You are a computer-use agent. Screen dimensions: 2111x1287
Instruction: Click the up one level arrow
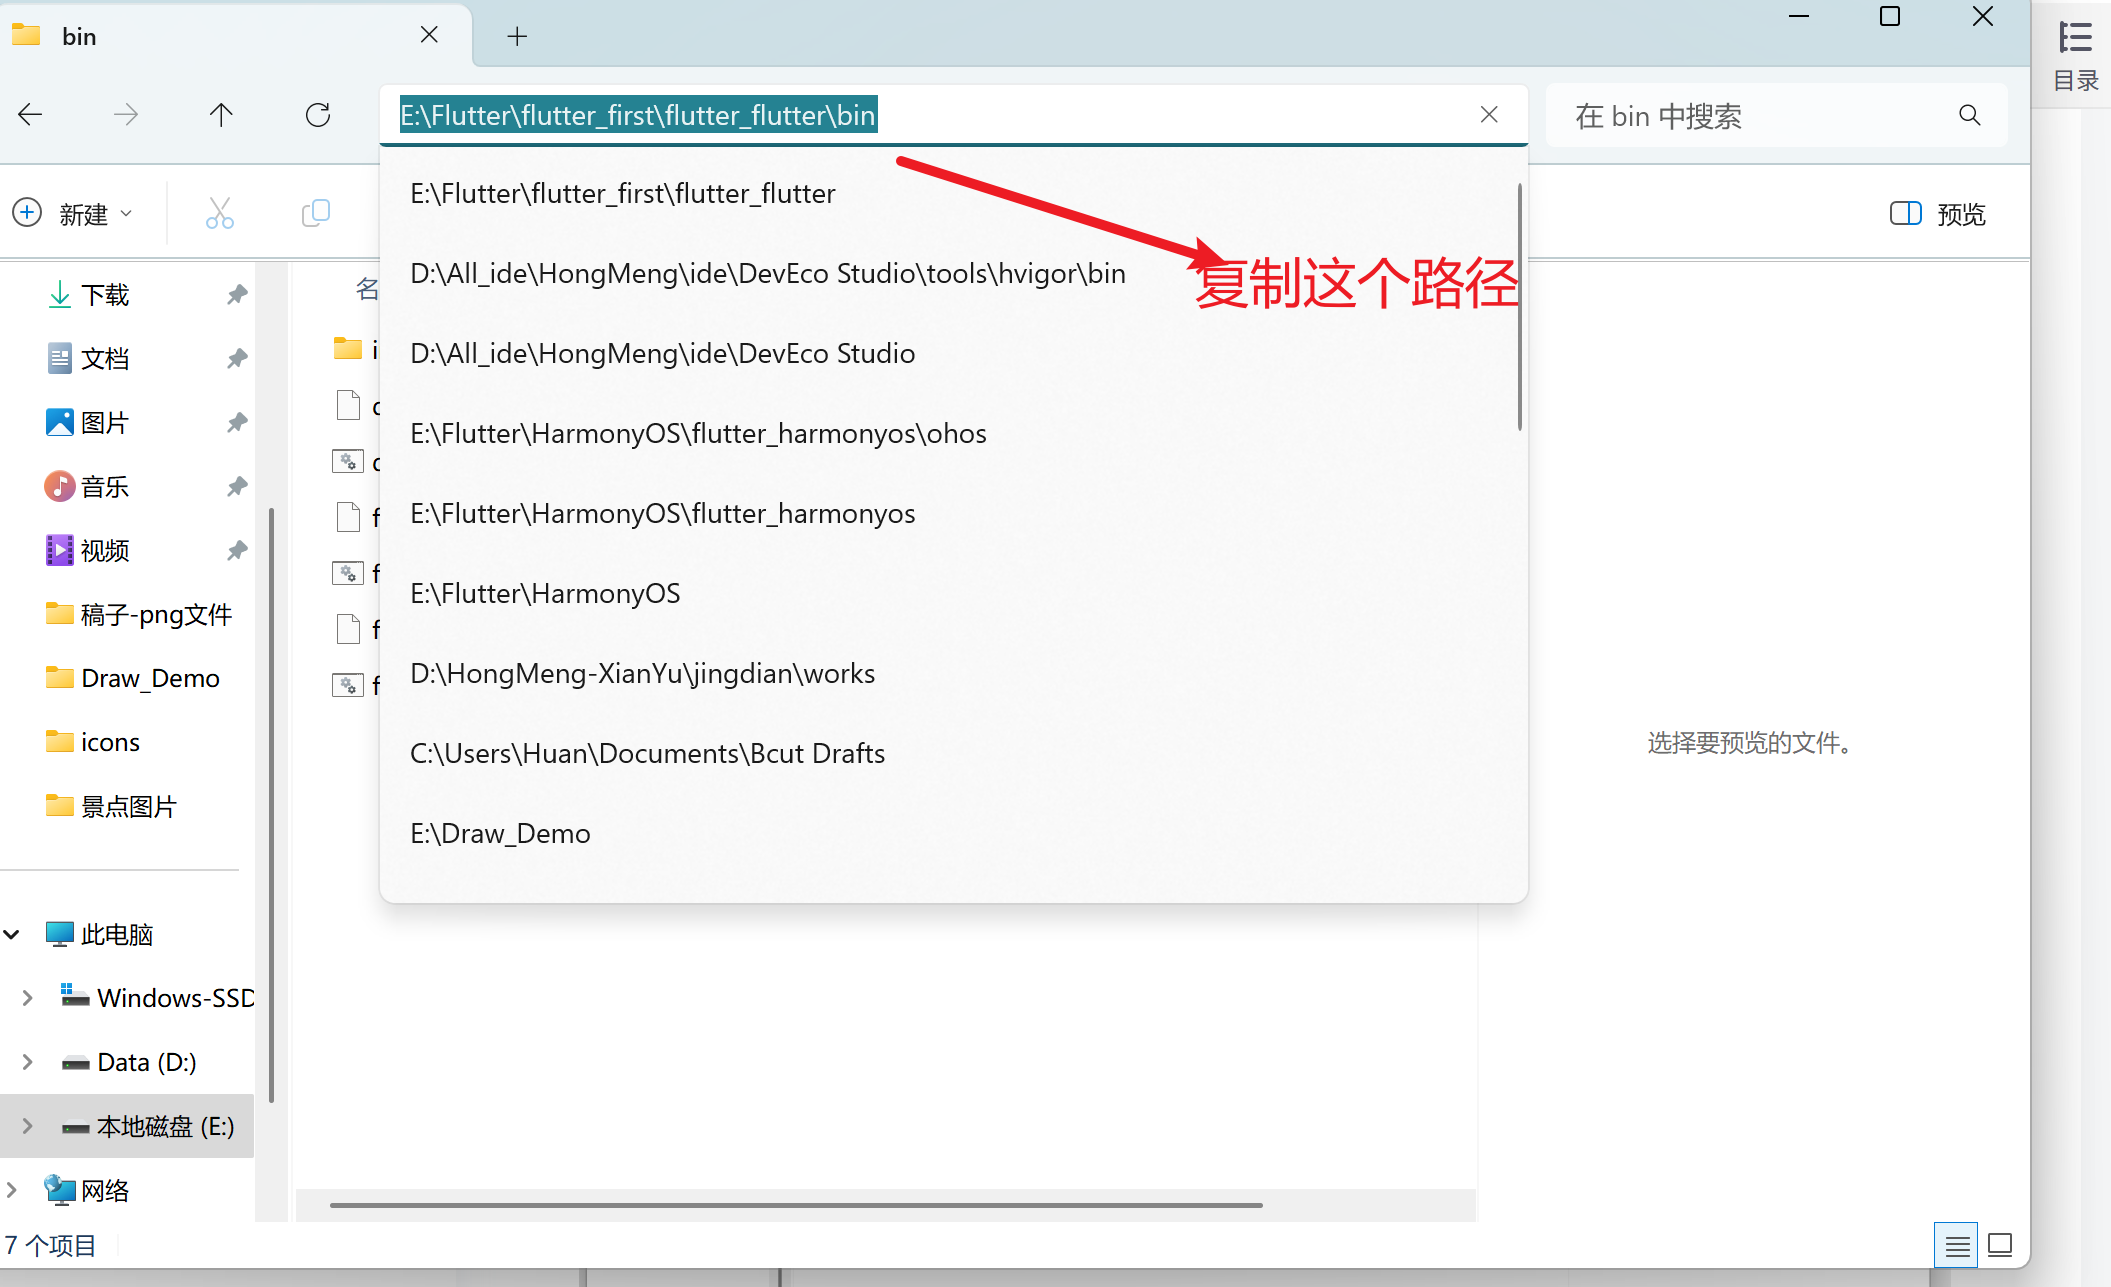coord(221,115)
